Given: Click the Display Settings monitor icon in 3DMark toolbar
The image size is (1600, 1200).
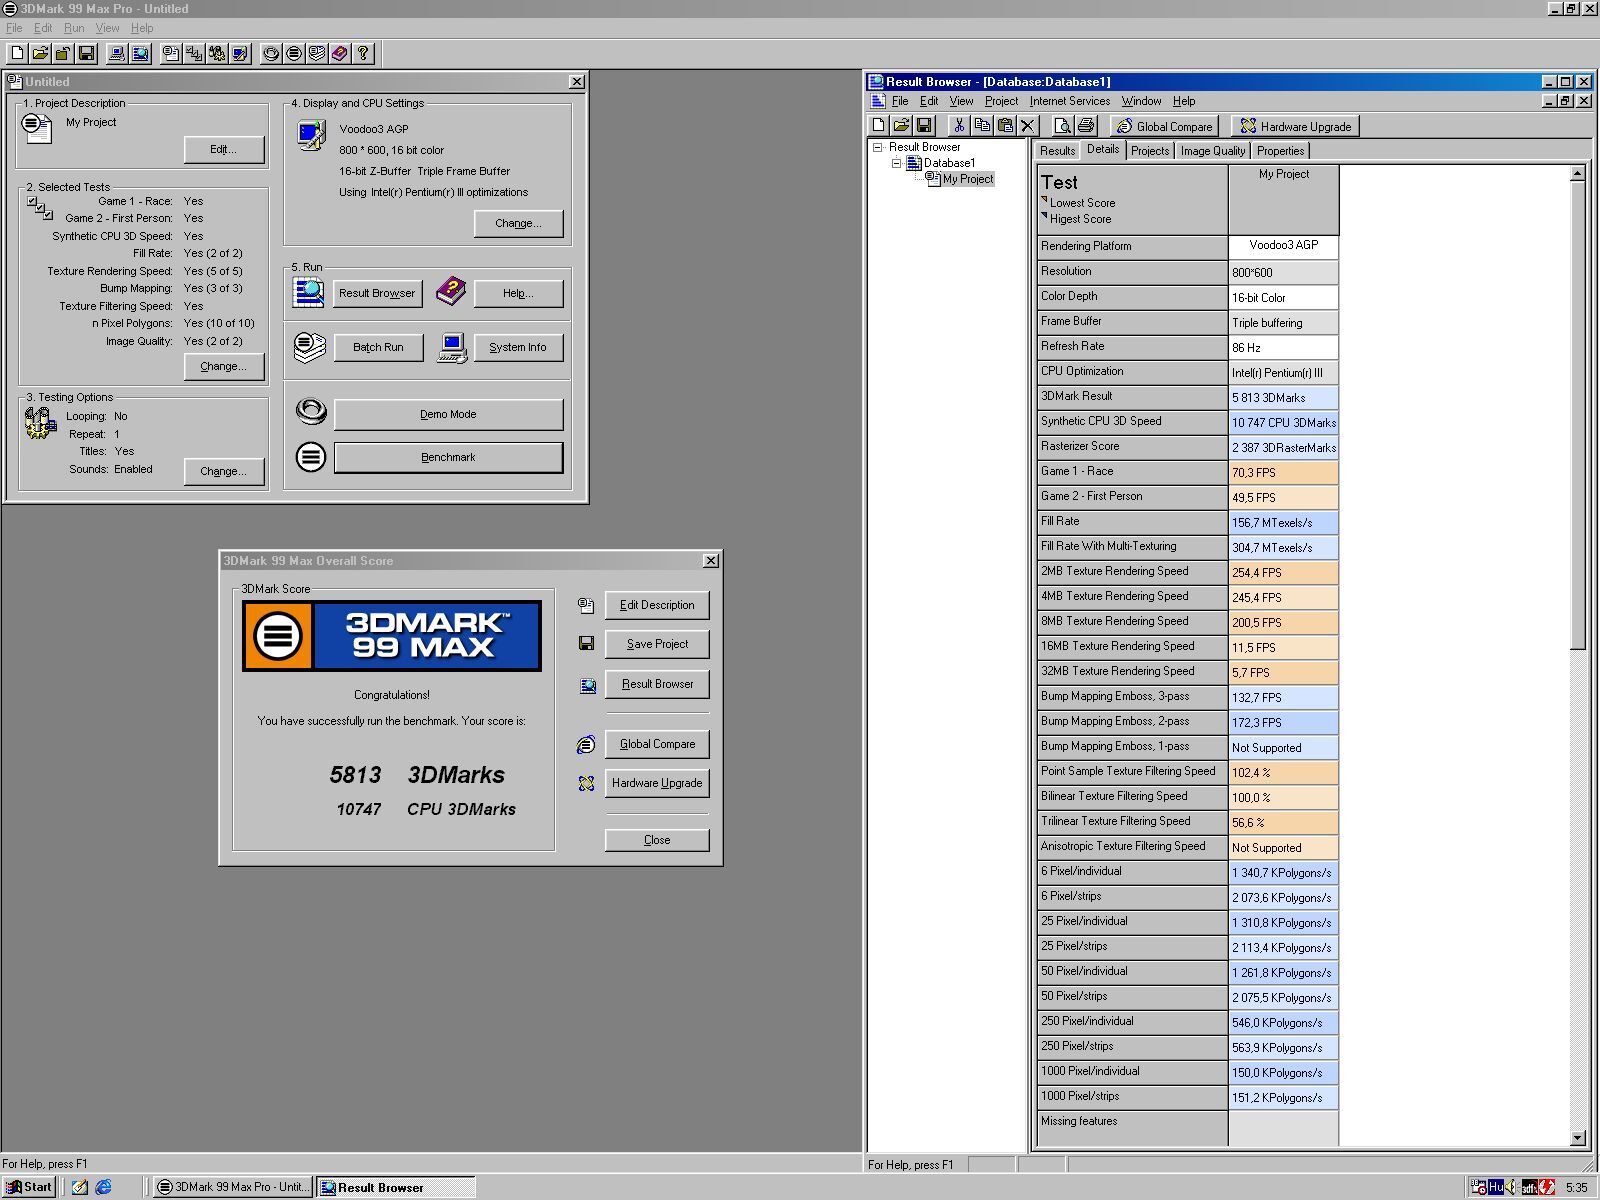Looking at the screenshot, I should (240, 54).
